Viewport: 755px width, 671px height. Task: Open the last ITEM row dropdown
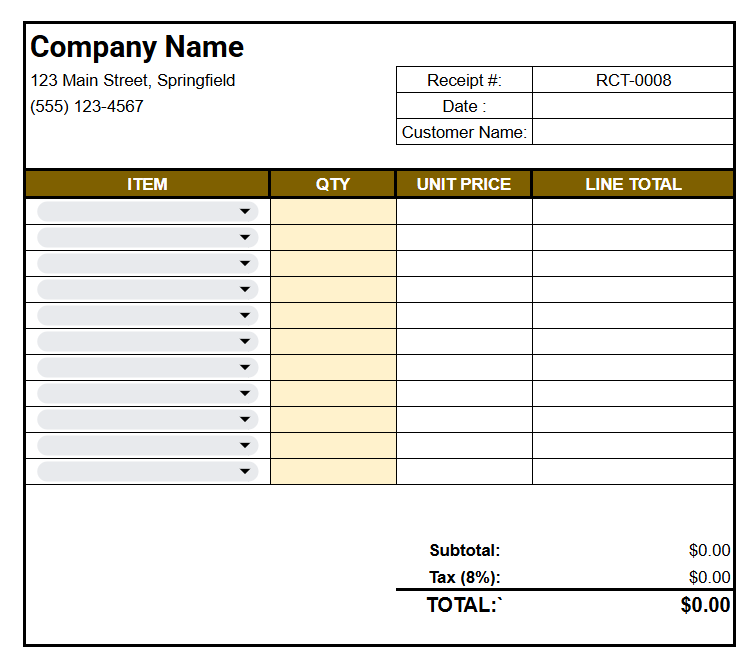[x=147, y=471]
